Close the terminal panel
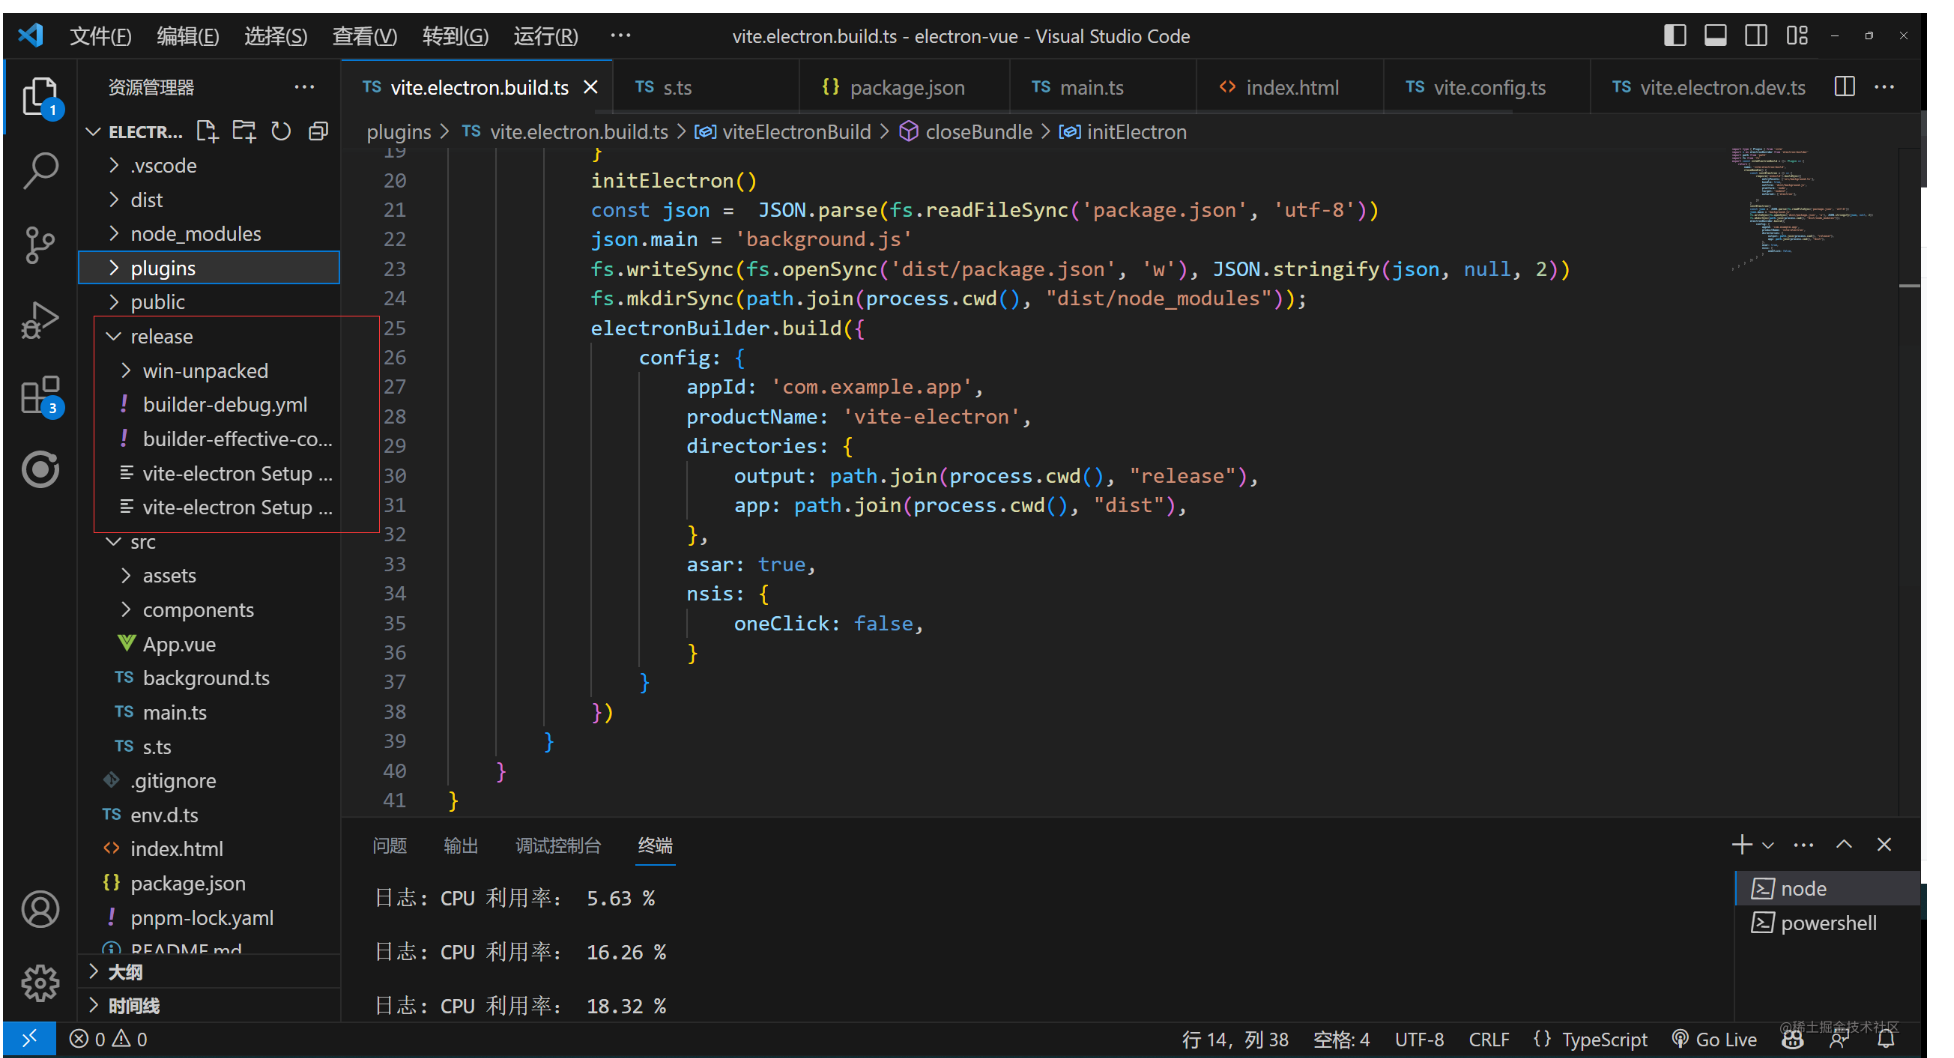Image resolution: width=1954 pixels, height=1058 pixels. (x=1884, y=845)
